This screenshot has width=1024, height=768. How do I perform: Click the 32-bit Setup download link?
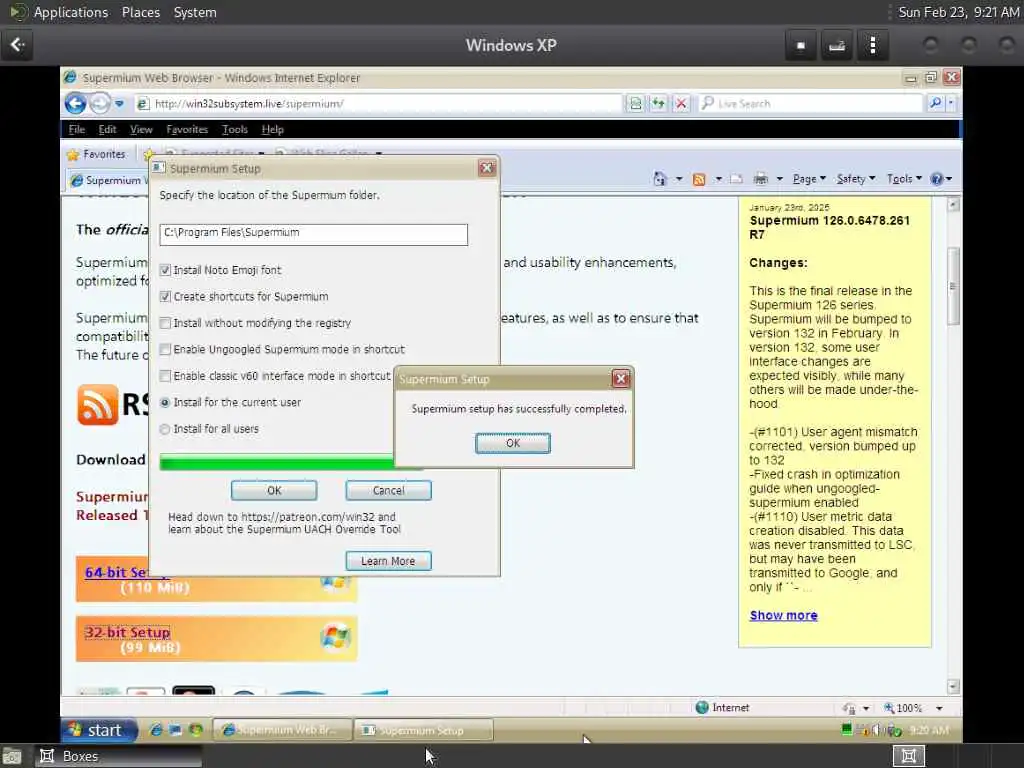pos(127,632)
